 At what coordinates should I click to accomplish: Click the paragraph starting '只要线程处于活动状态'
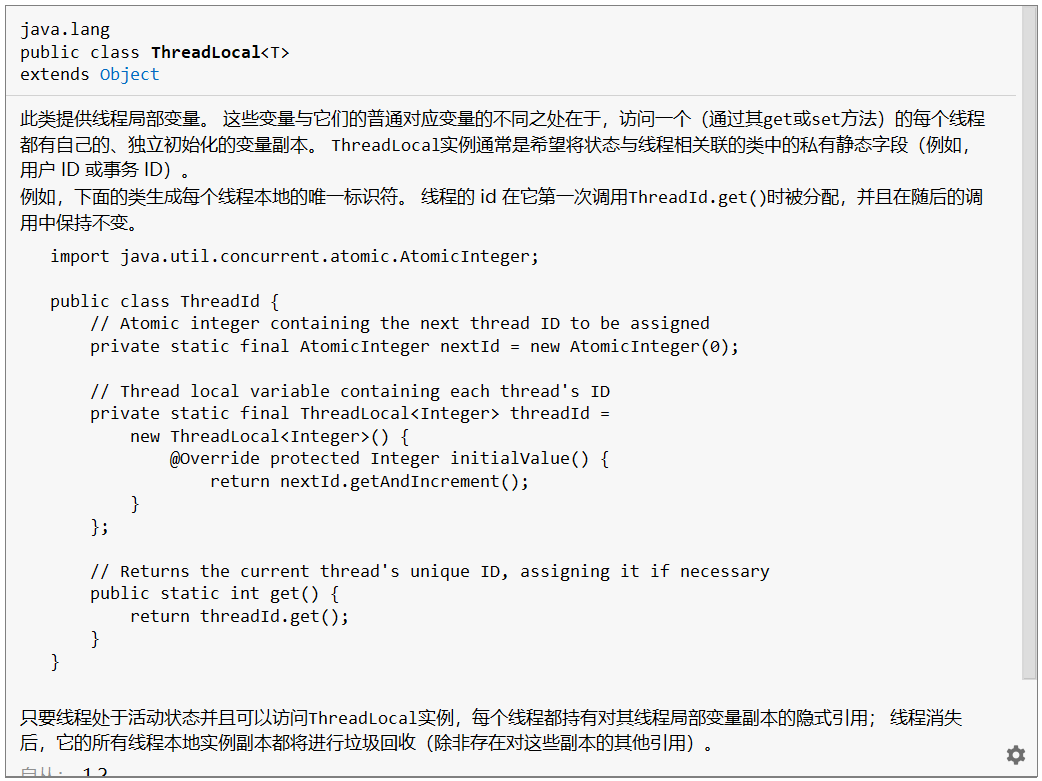point(491,730)
